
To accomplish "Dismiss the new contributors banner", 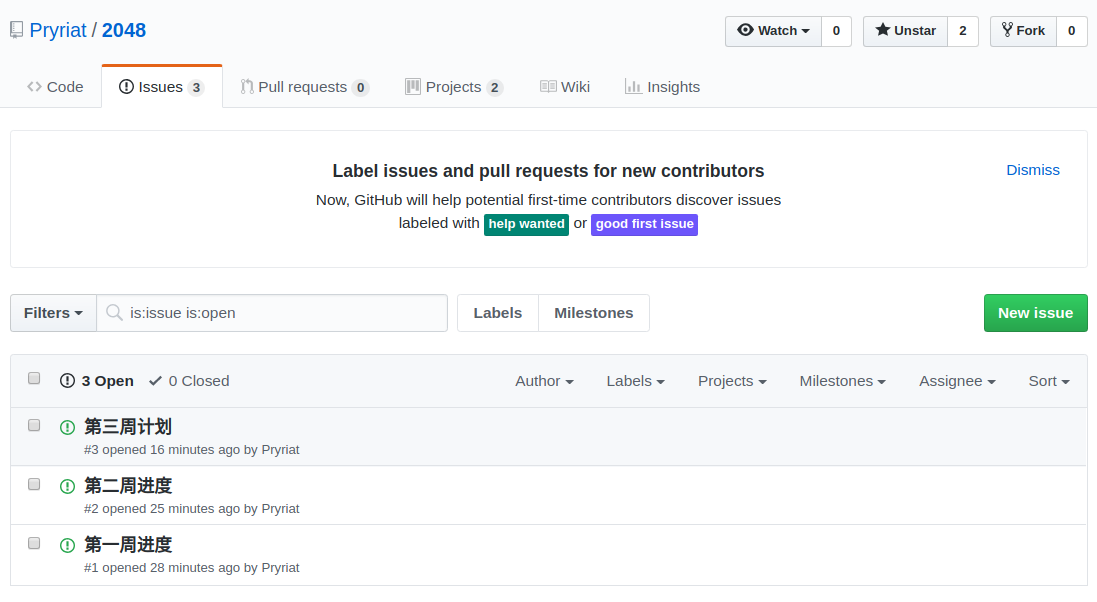I will coord(1033,170).
